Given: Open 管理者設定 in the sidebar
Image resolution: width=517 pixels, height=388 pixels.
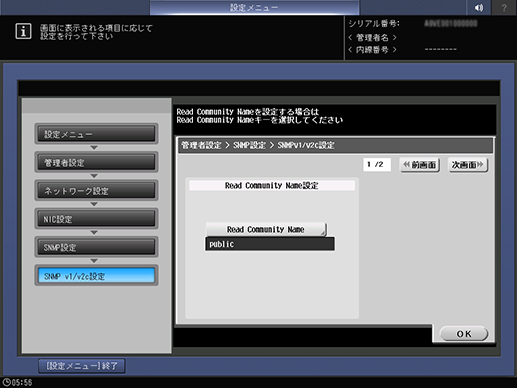Looking at the screenshot, I should pos(96,163).
